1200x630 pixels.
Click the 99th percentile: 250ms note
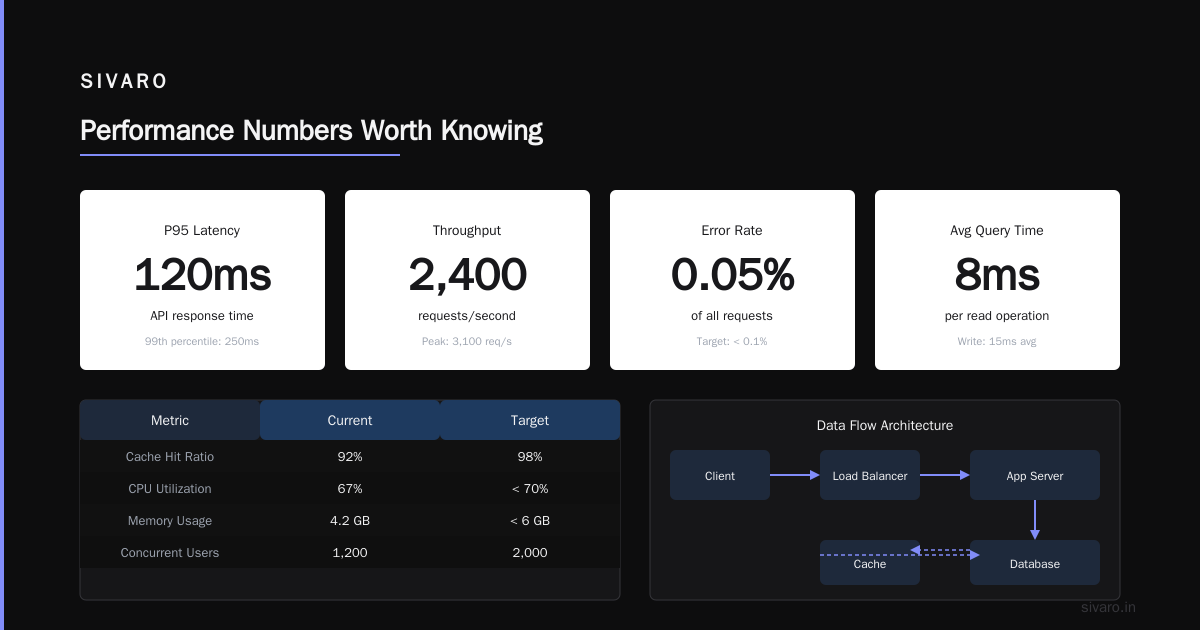(x=202, y=341)
